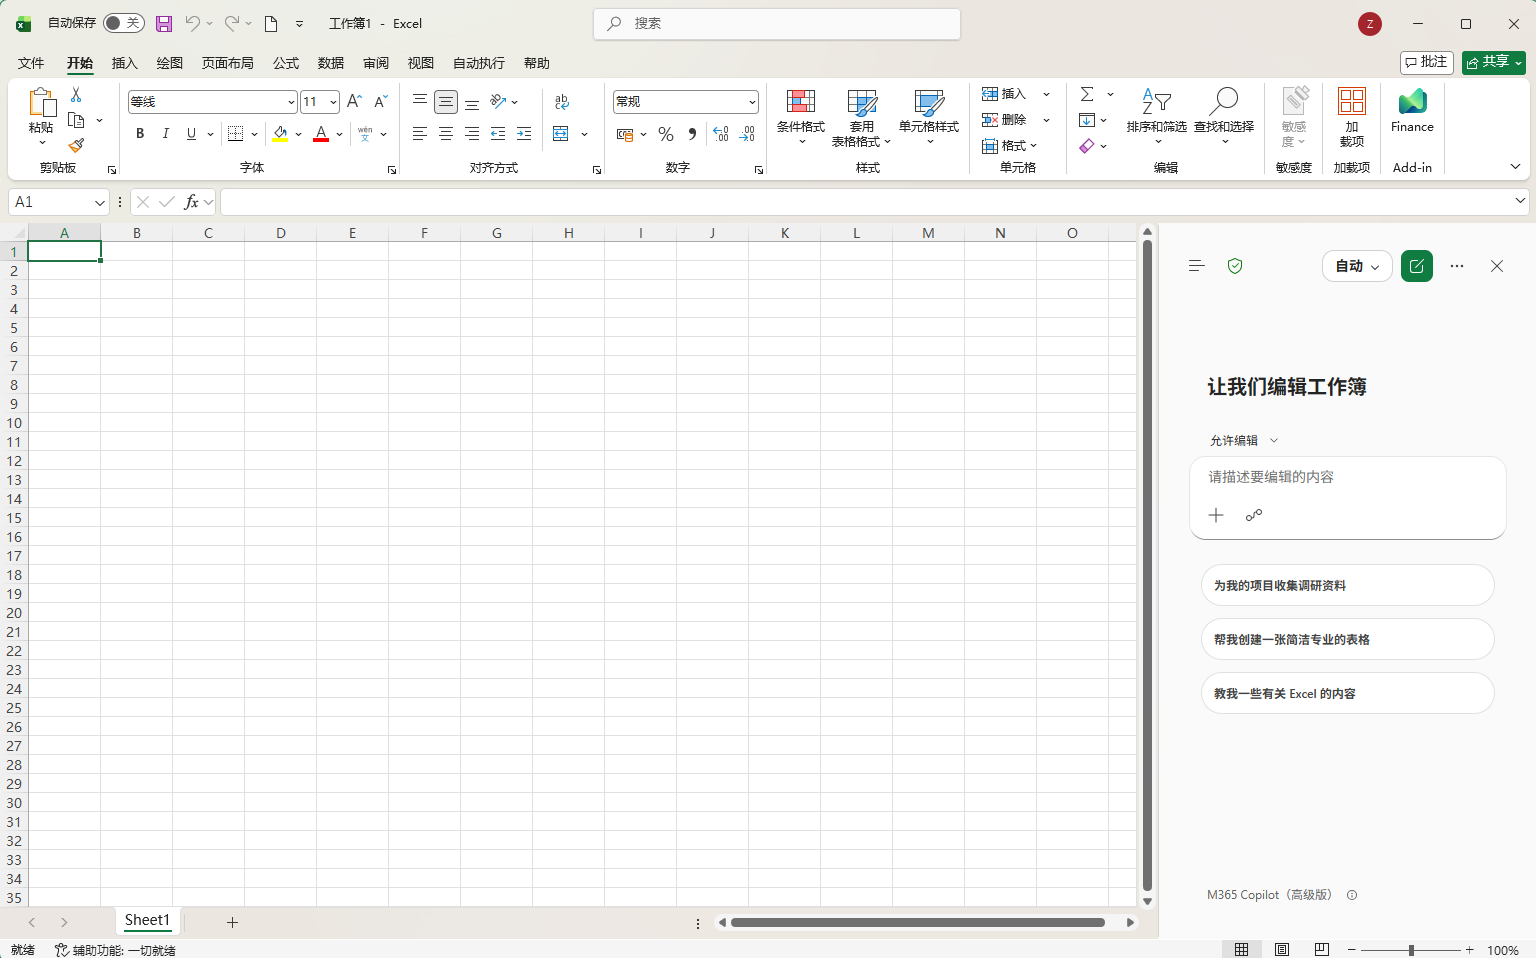Click the comma style icon

click(692, 134)
